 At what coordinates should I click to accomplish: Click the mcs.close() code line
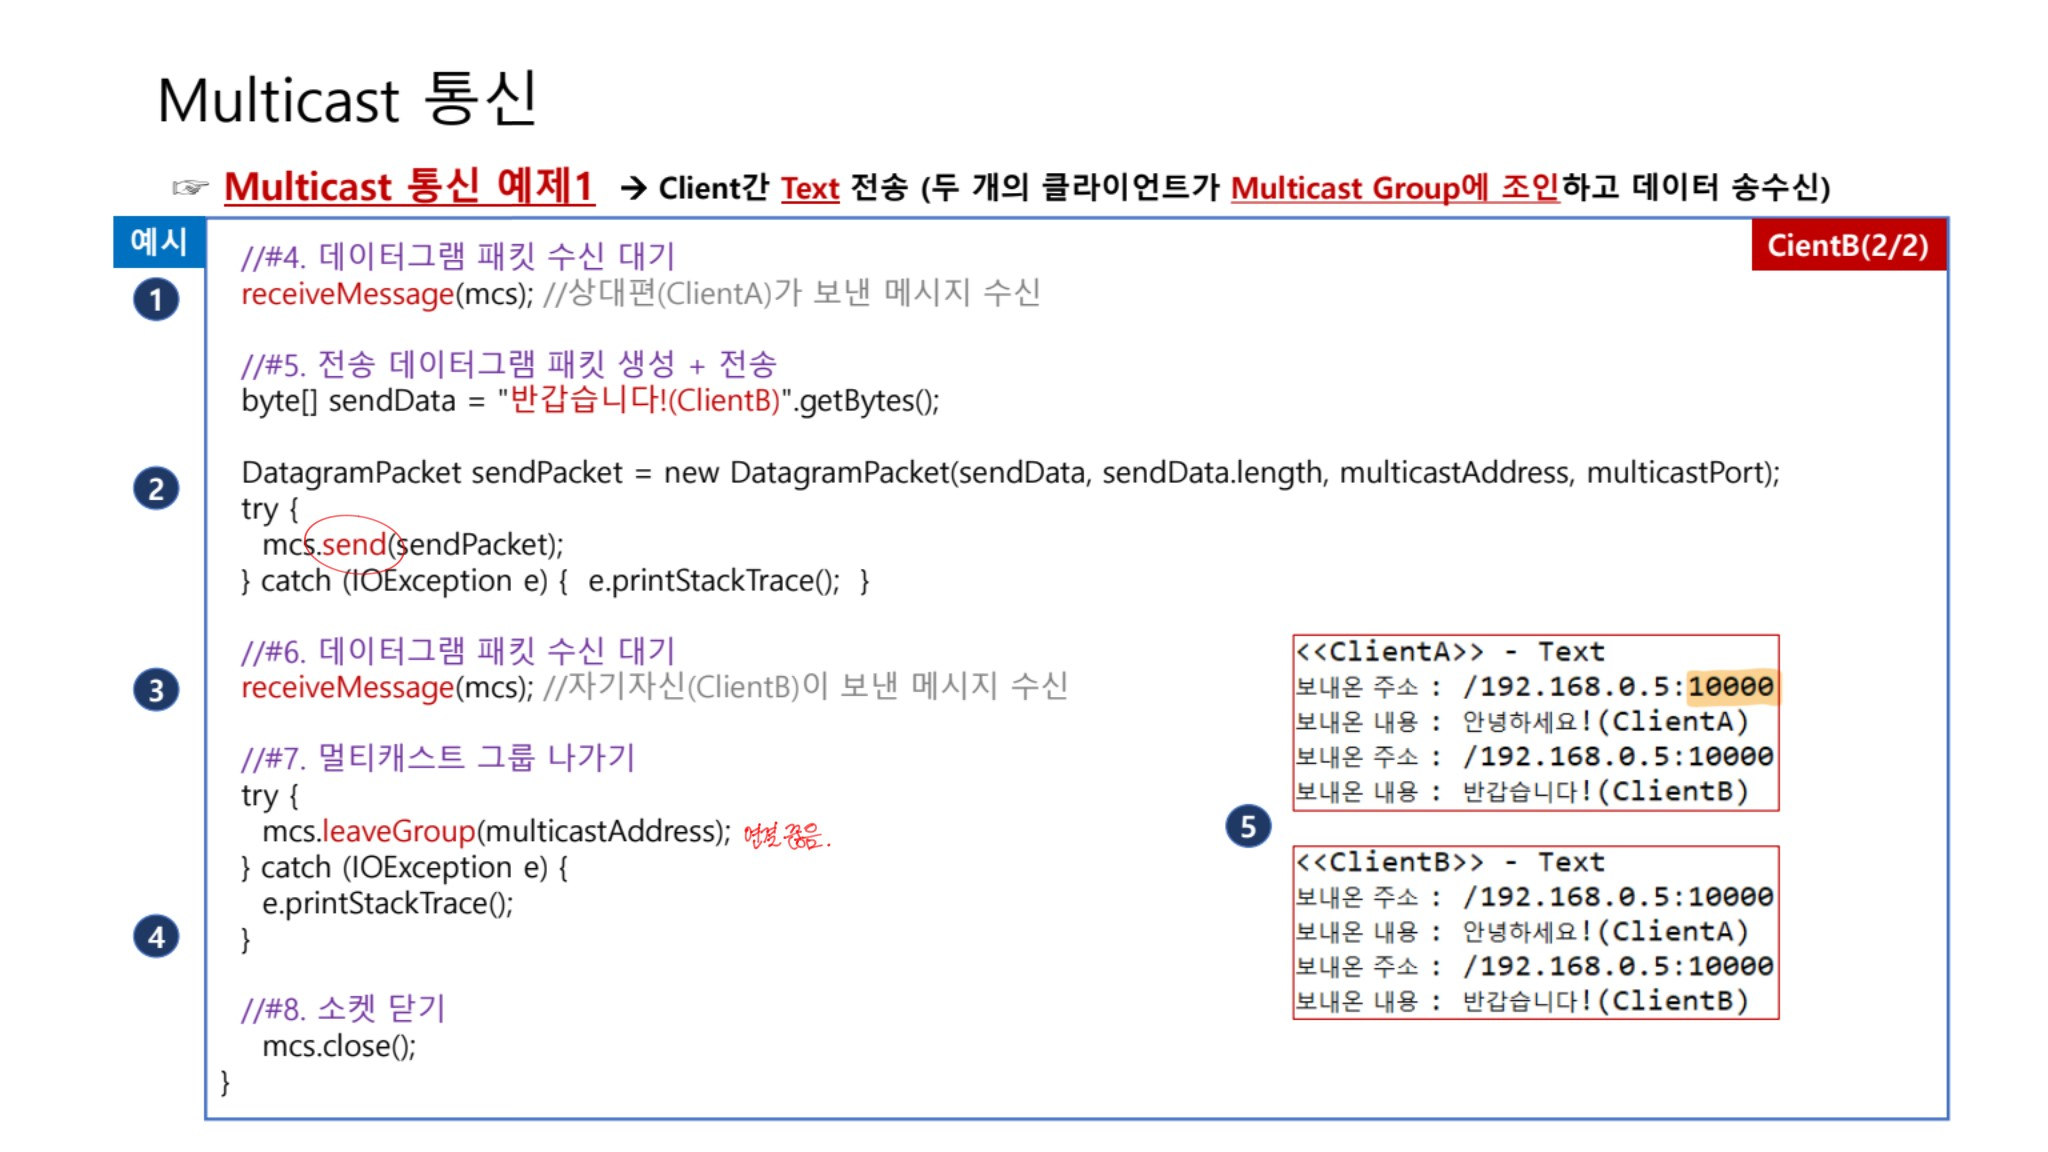click(x=339, y=1046)
